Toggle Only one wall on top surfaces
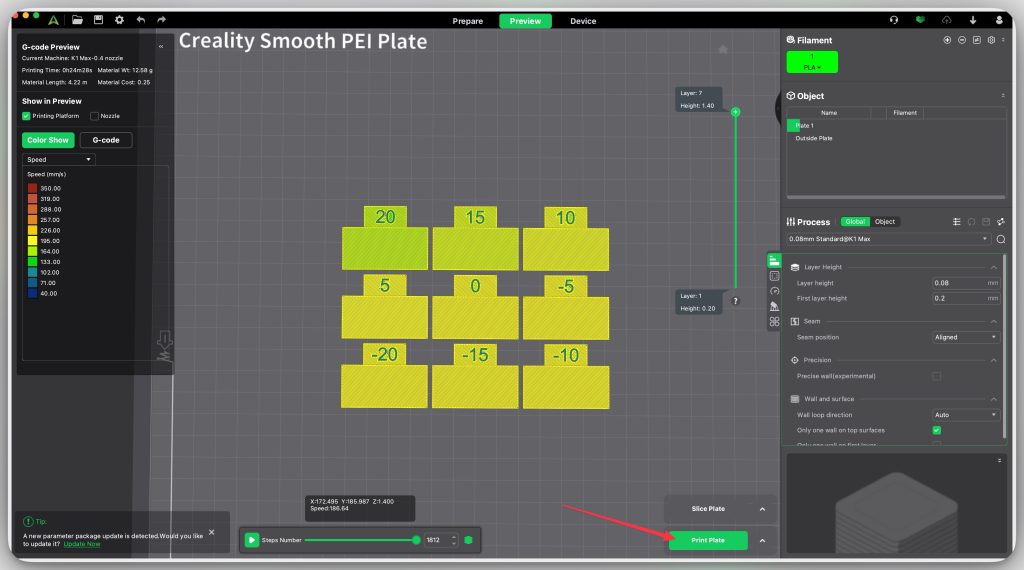The height and width of the screenshot is (570, 1024). pos(936,430)
